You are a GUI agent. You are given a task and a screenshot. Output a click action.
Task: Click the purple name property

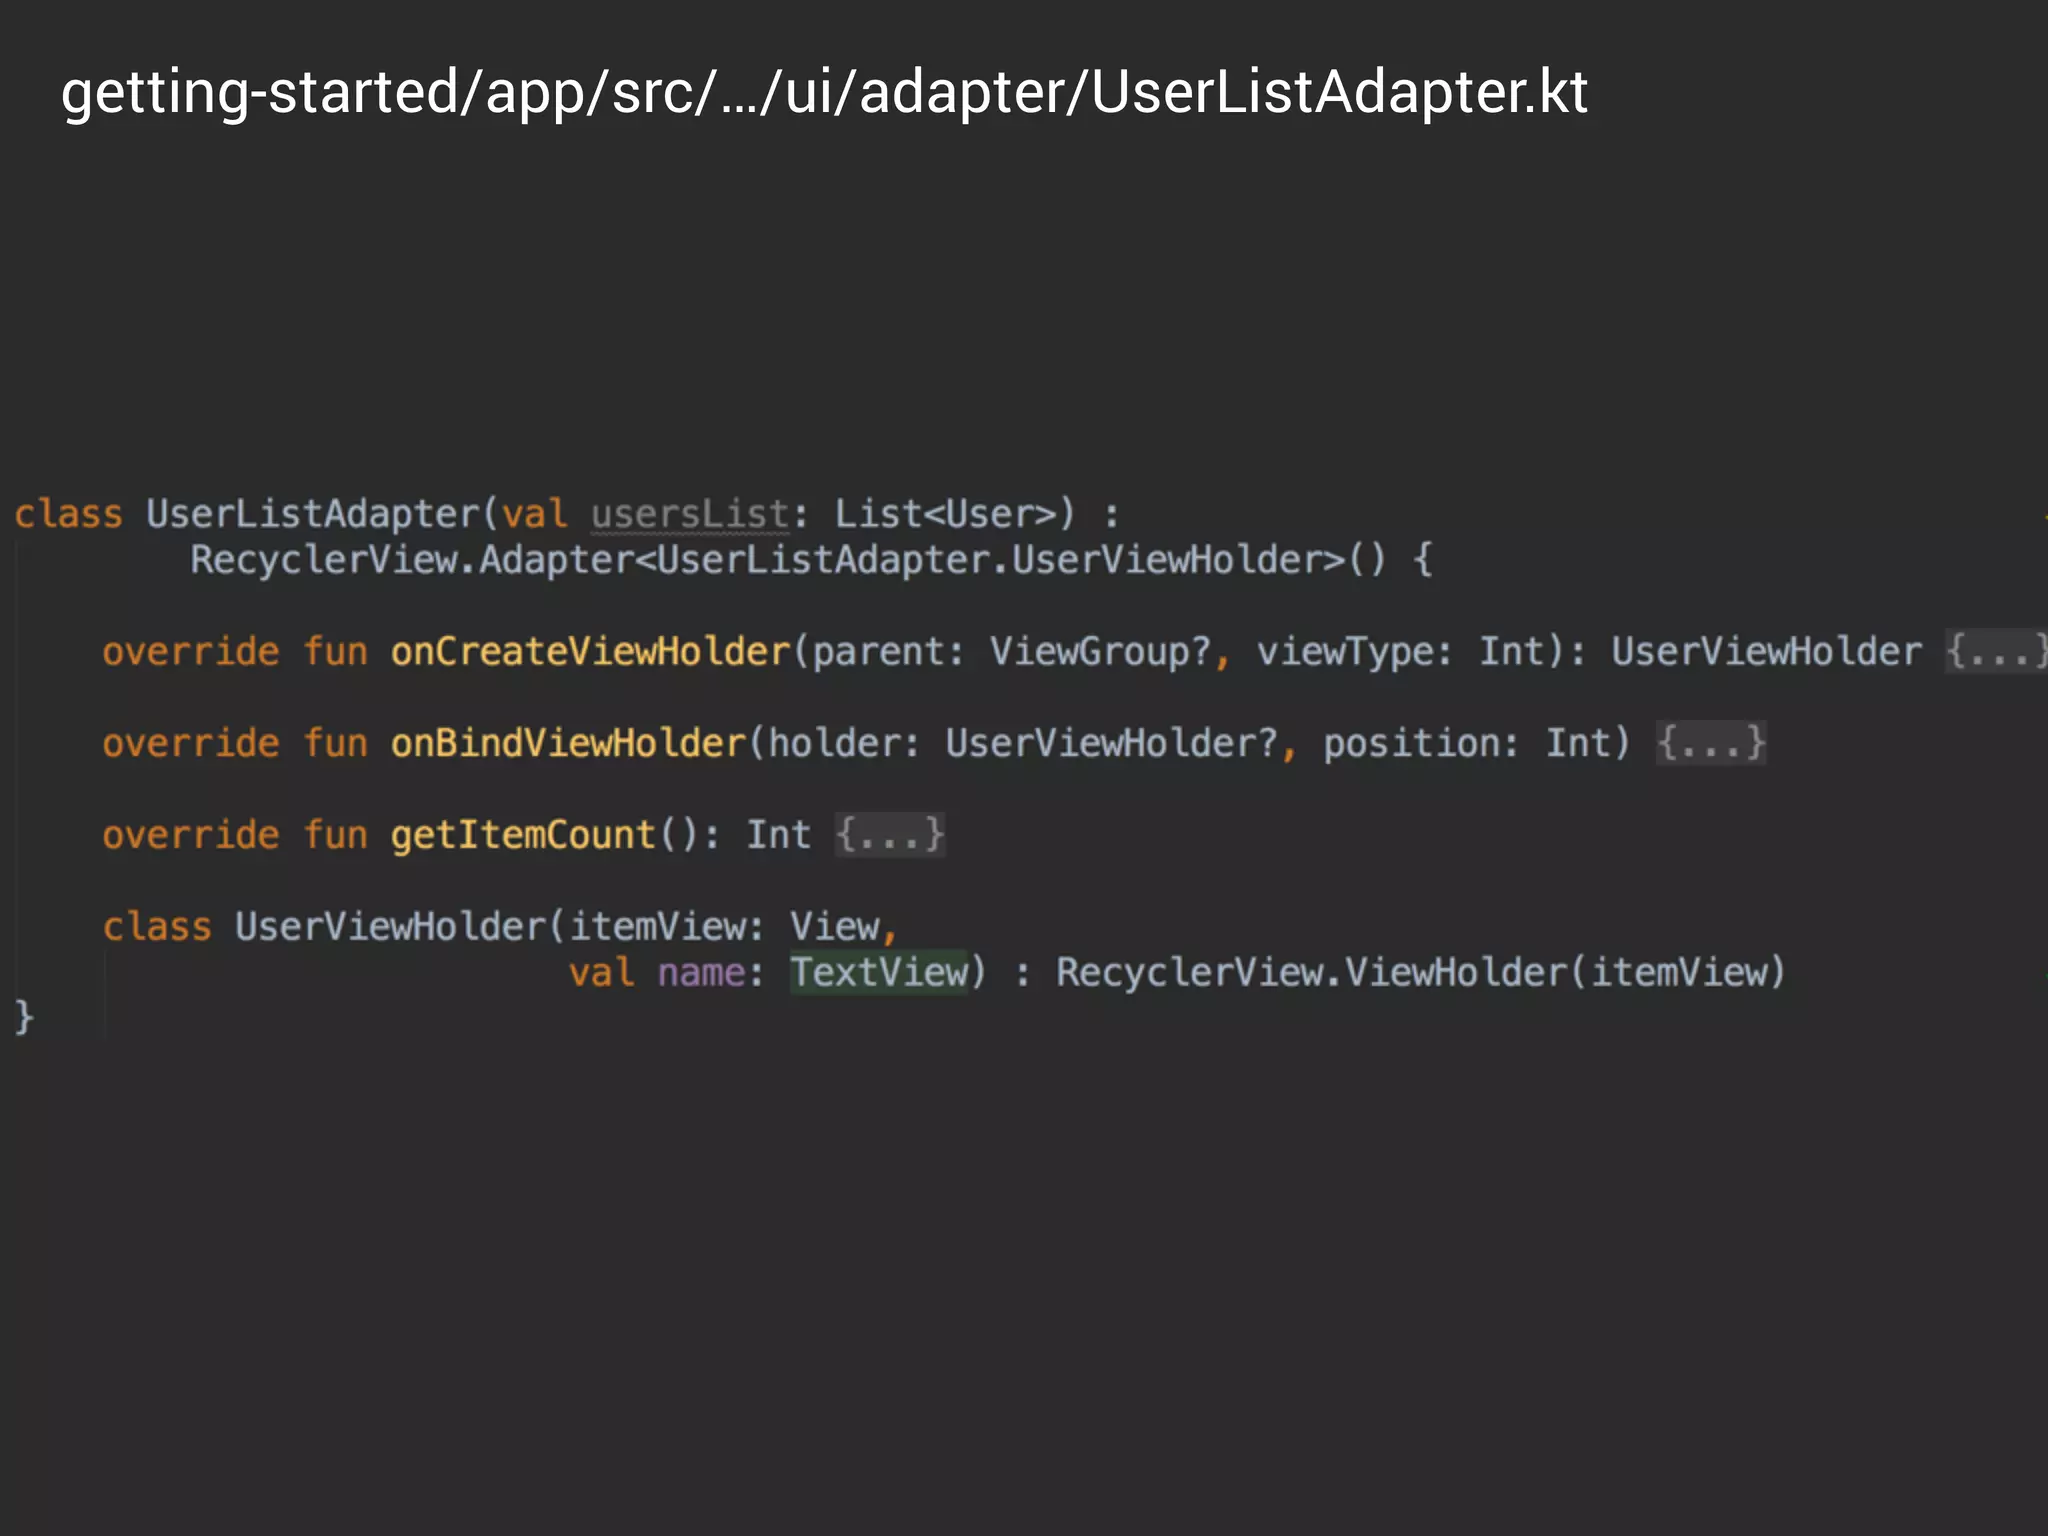click(x=701, y=973)
